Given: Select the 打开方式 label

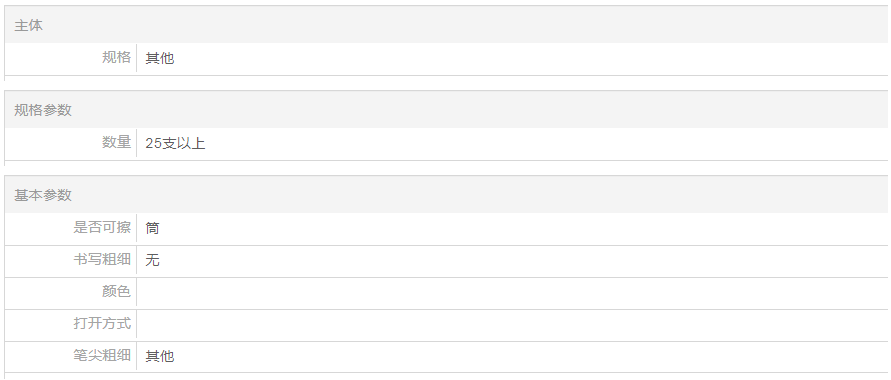Looking at the screenshot, I should (x=102, y=323).
